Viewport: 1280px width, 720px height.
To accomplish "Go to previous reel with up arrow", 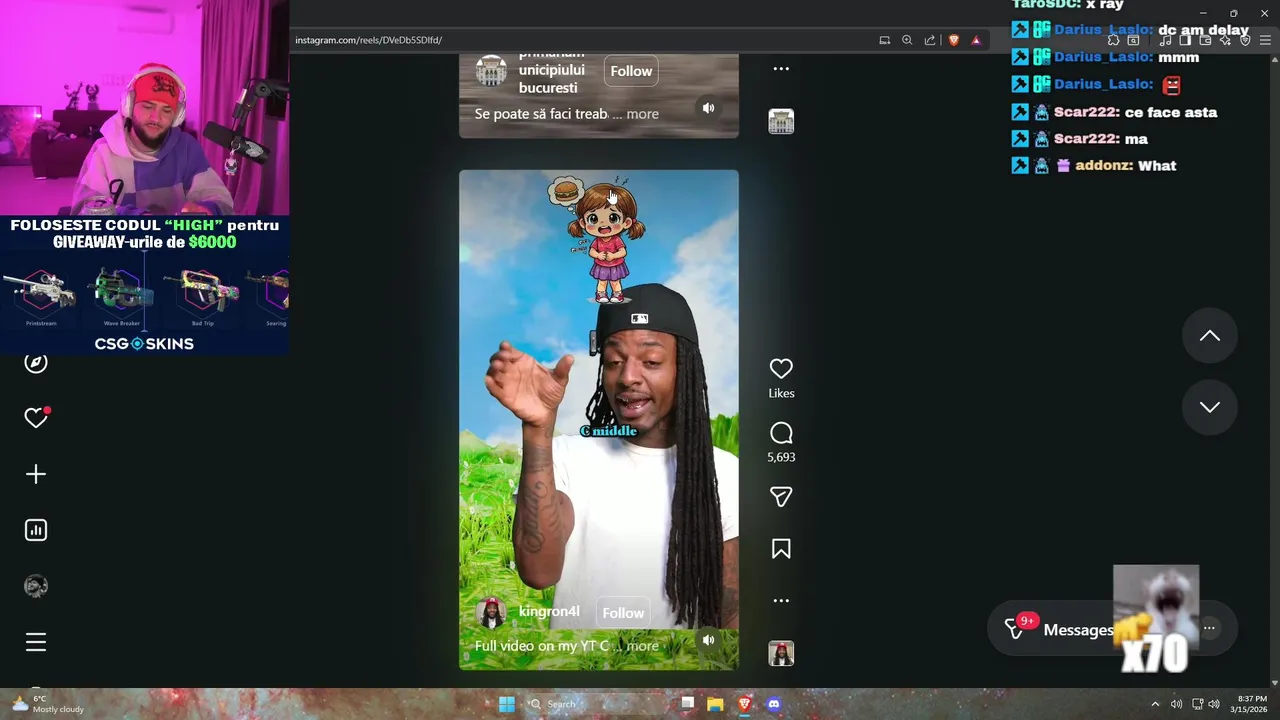I will coord(1210,336).
